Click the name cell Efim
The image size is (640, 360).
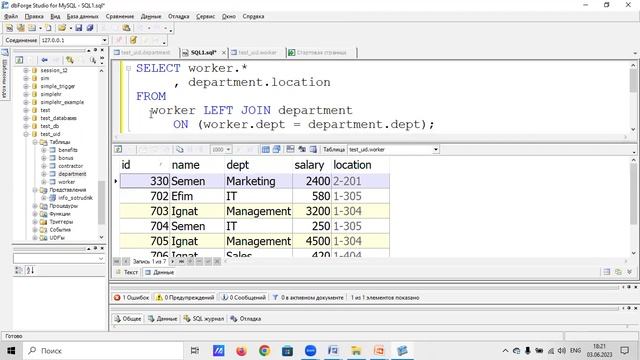pyautogui.click(x=197, y=196)
